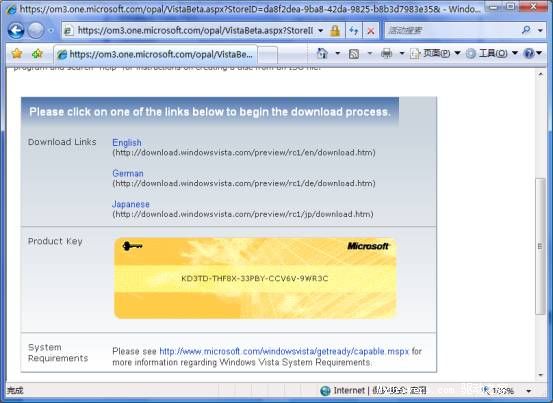Click the Back navigation arrow button
553x403 pixels.
pos(16,31)
